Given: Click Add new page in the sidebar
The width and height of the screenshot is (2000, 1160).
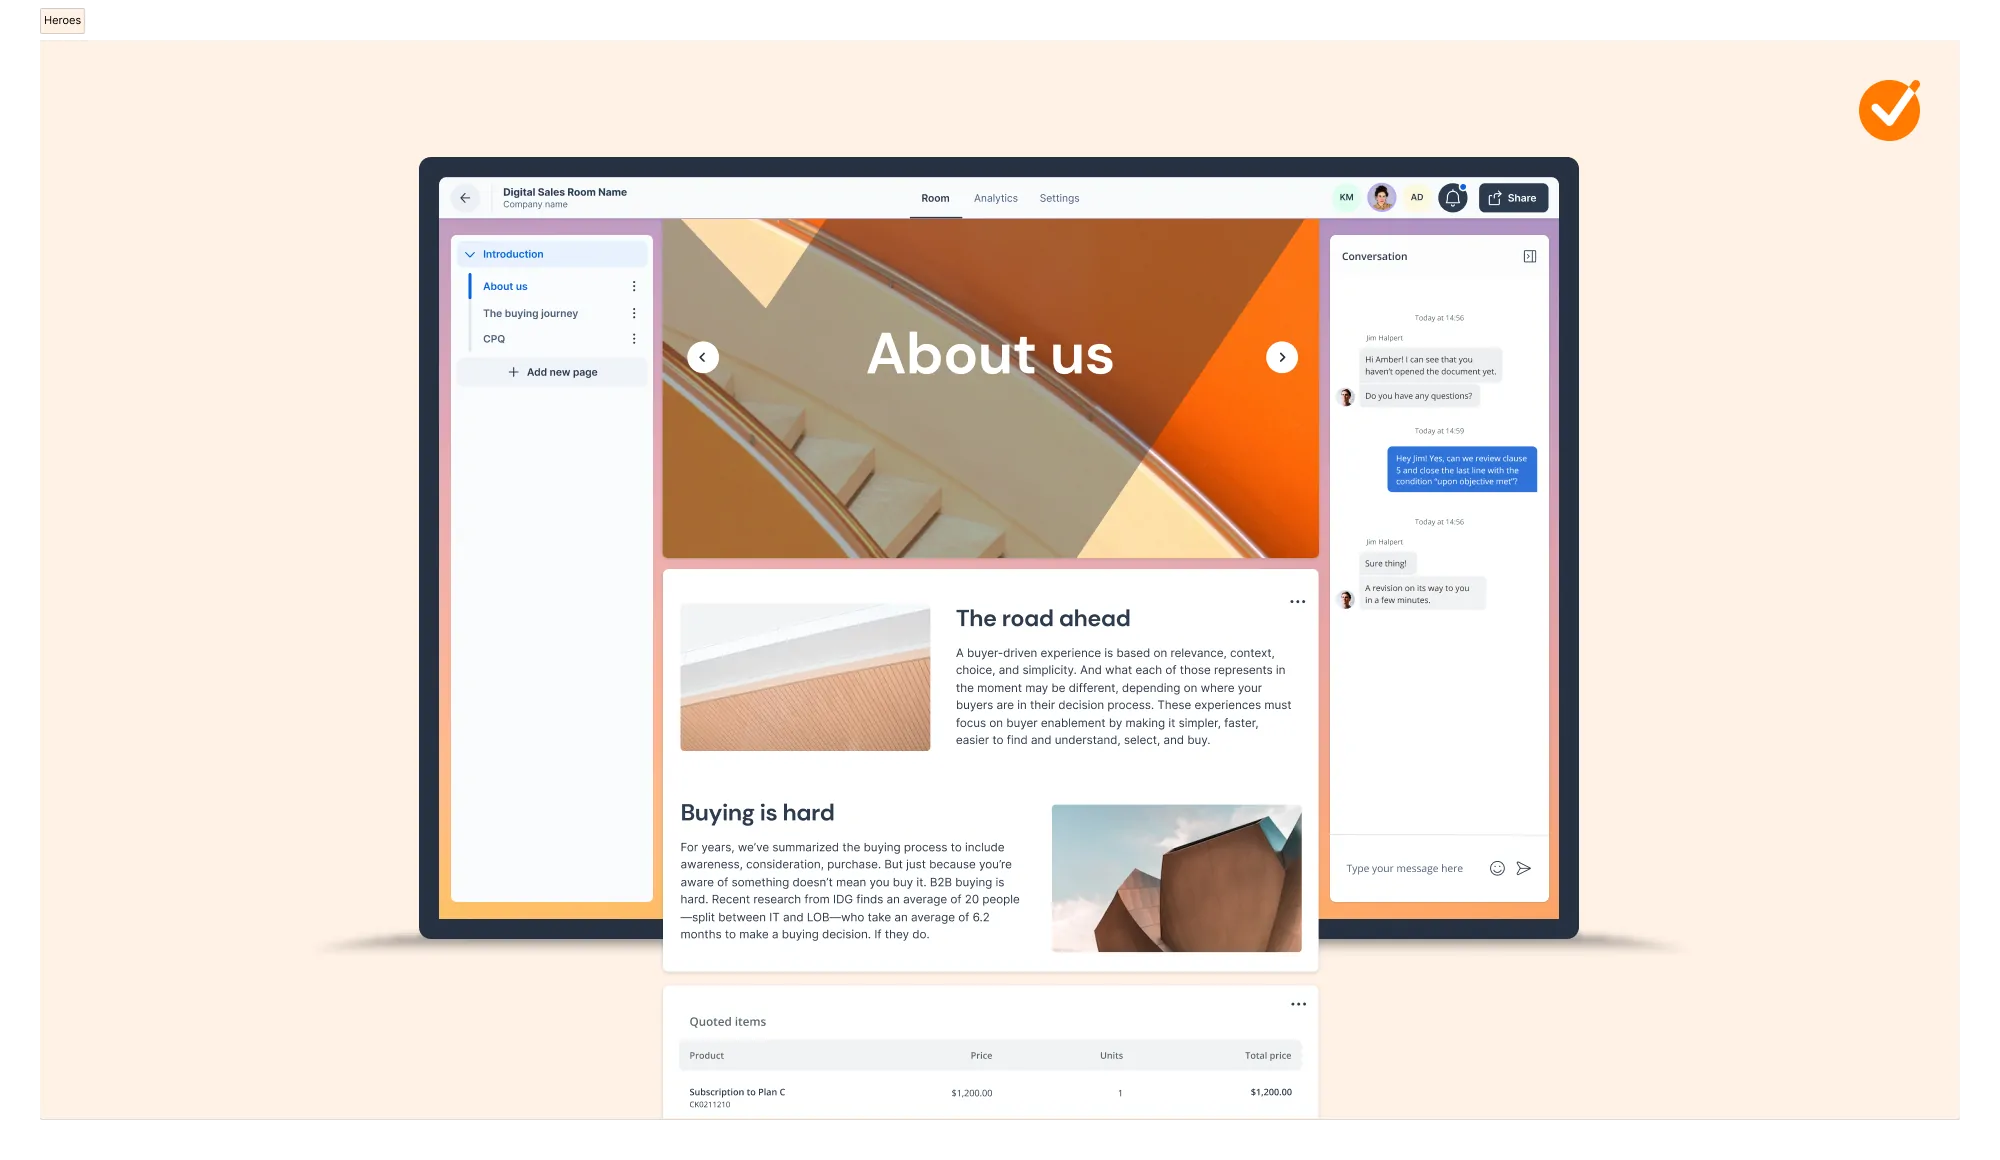Looking at the screenshot, I should coord(551,371).
